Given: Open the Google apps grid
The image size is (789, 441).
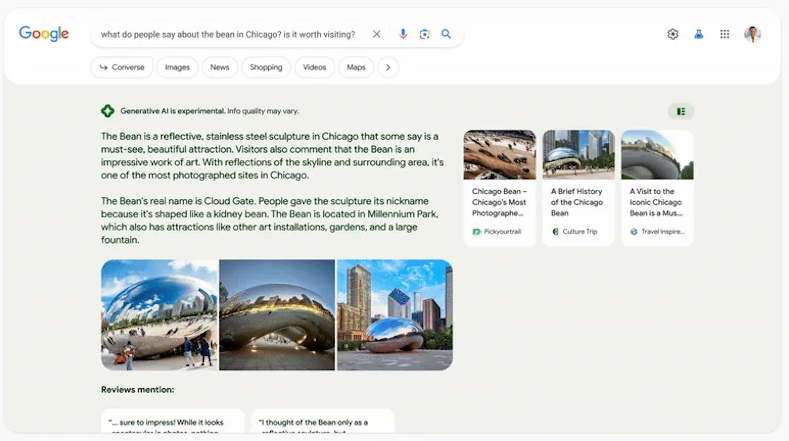Looking at the screenshot, I should tap(725, 34).
